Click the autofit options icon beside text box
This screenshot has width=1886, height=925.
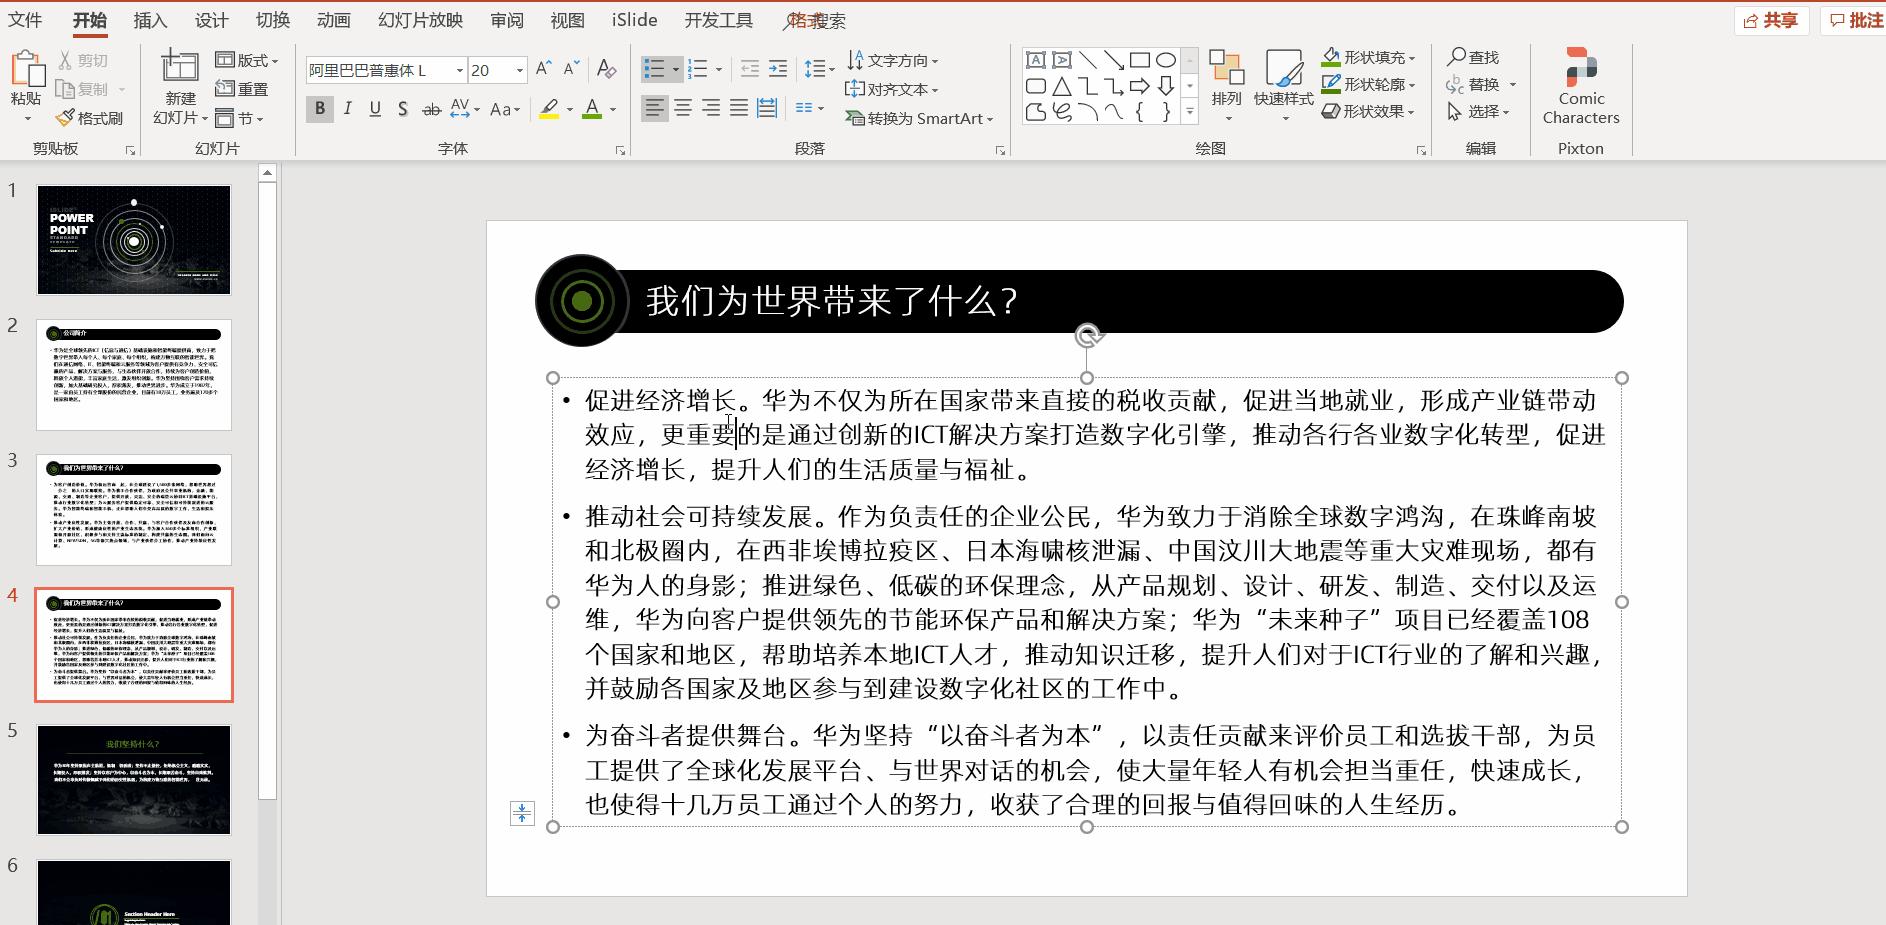click(522, 813)
